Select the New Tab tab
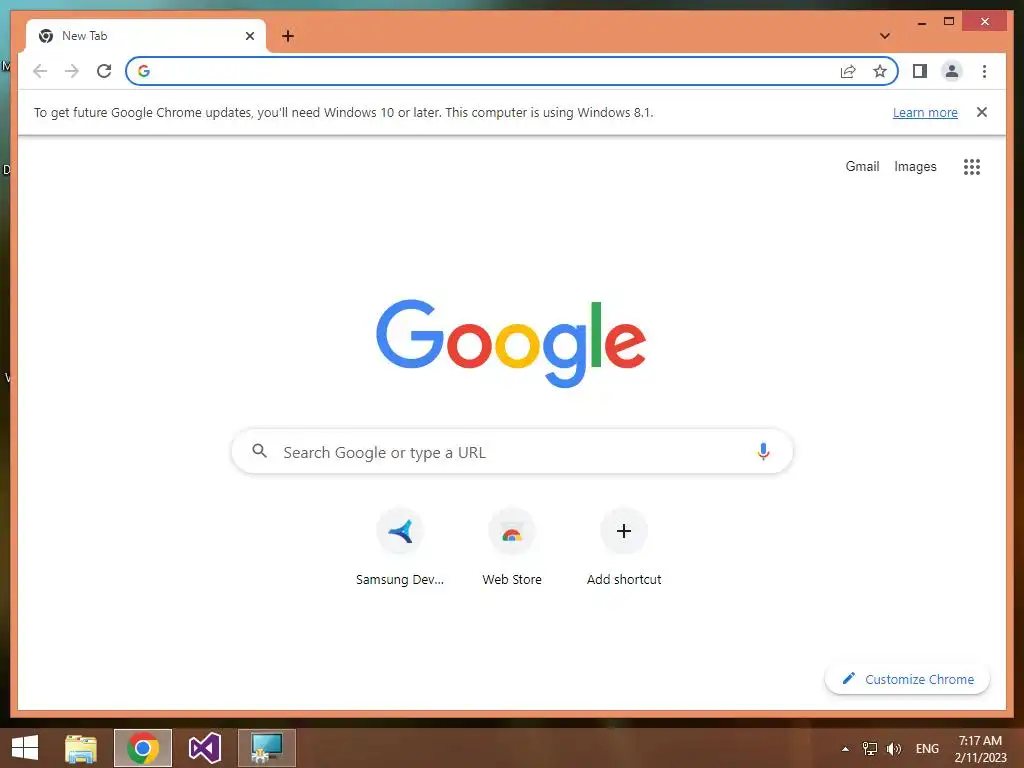 tap(146, 36)
